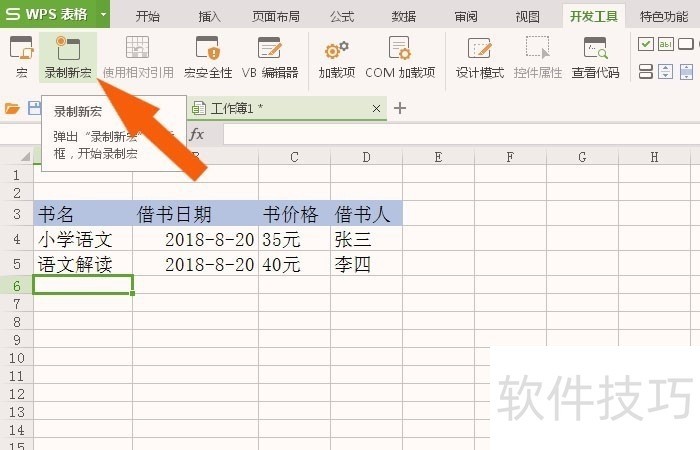Image resolution: width=700 pixels, height=450 pixels.
Task: Select column E header
Action: 438,157
